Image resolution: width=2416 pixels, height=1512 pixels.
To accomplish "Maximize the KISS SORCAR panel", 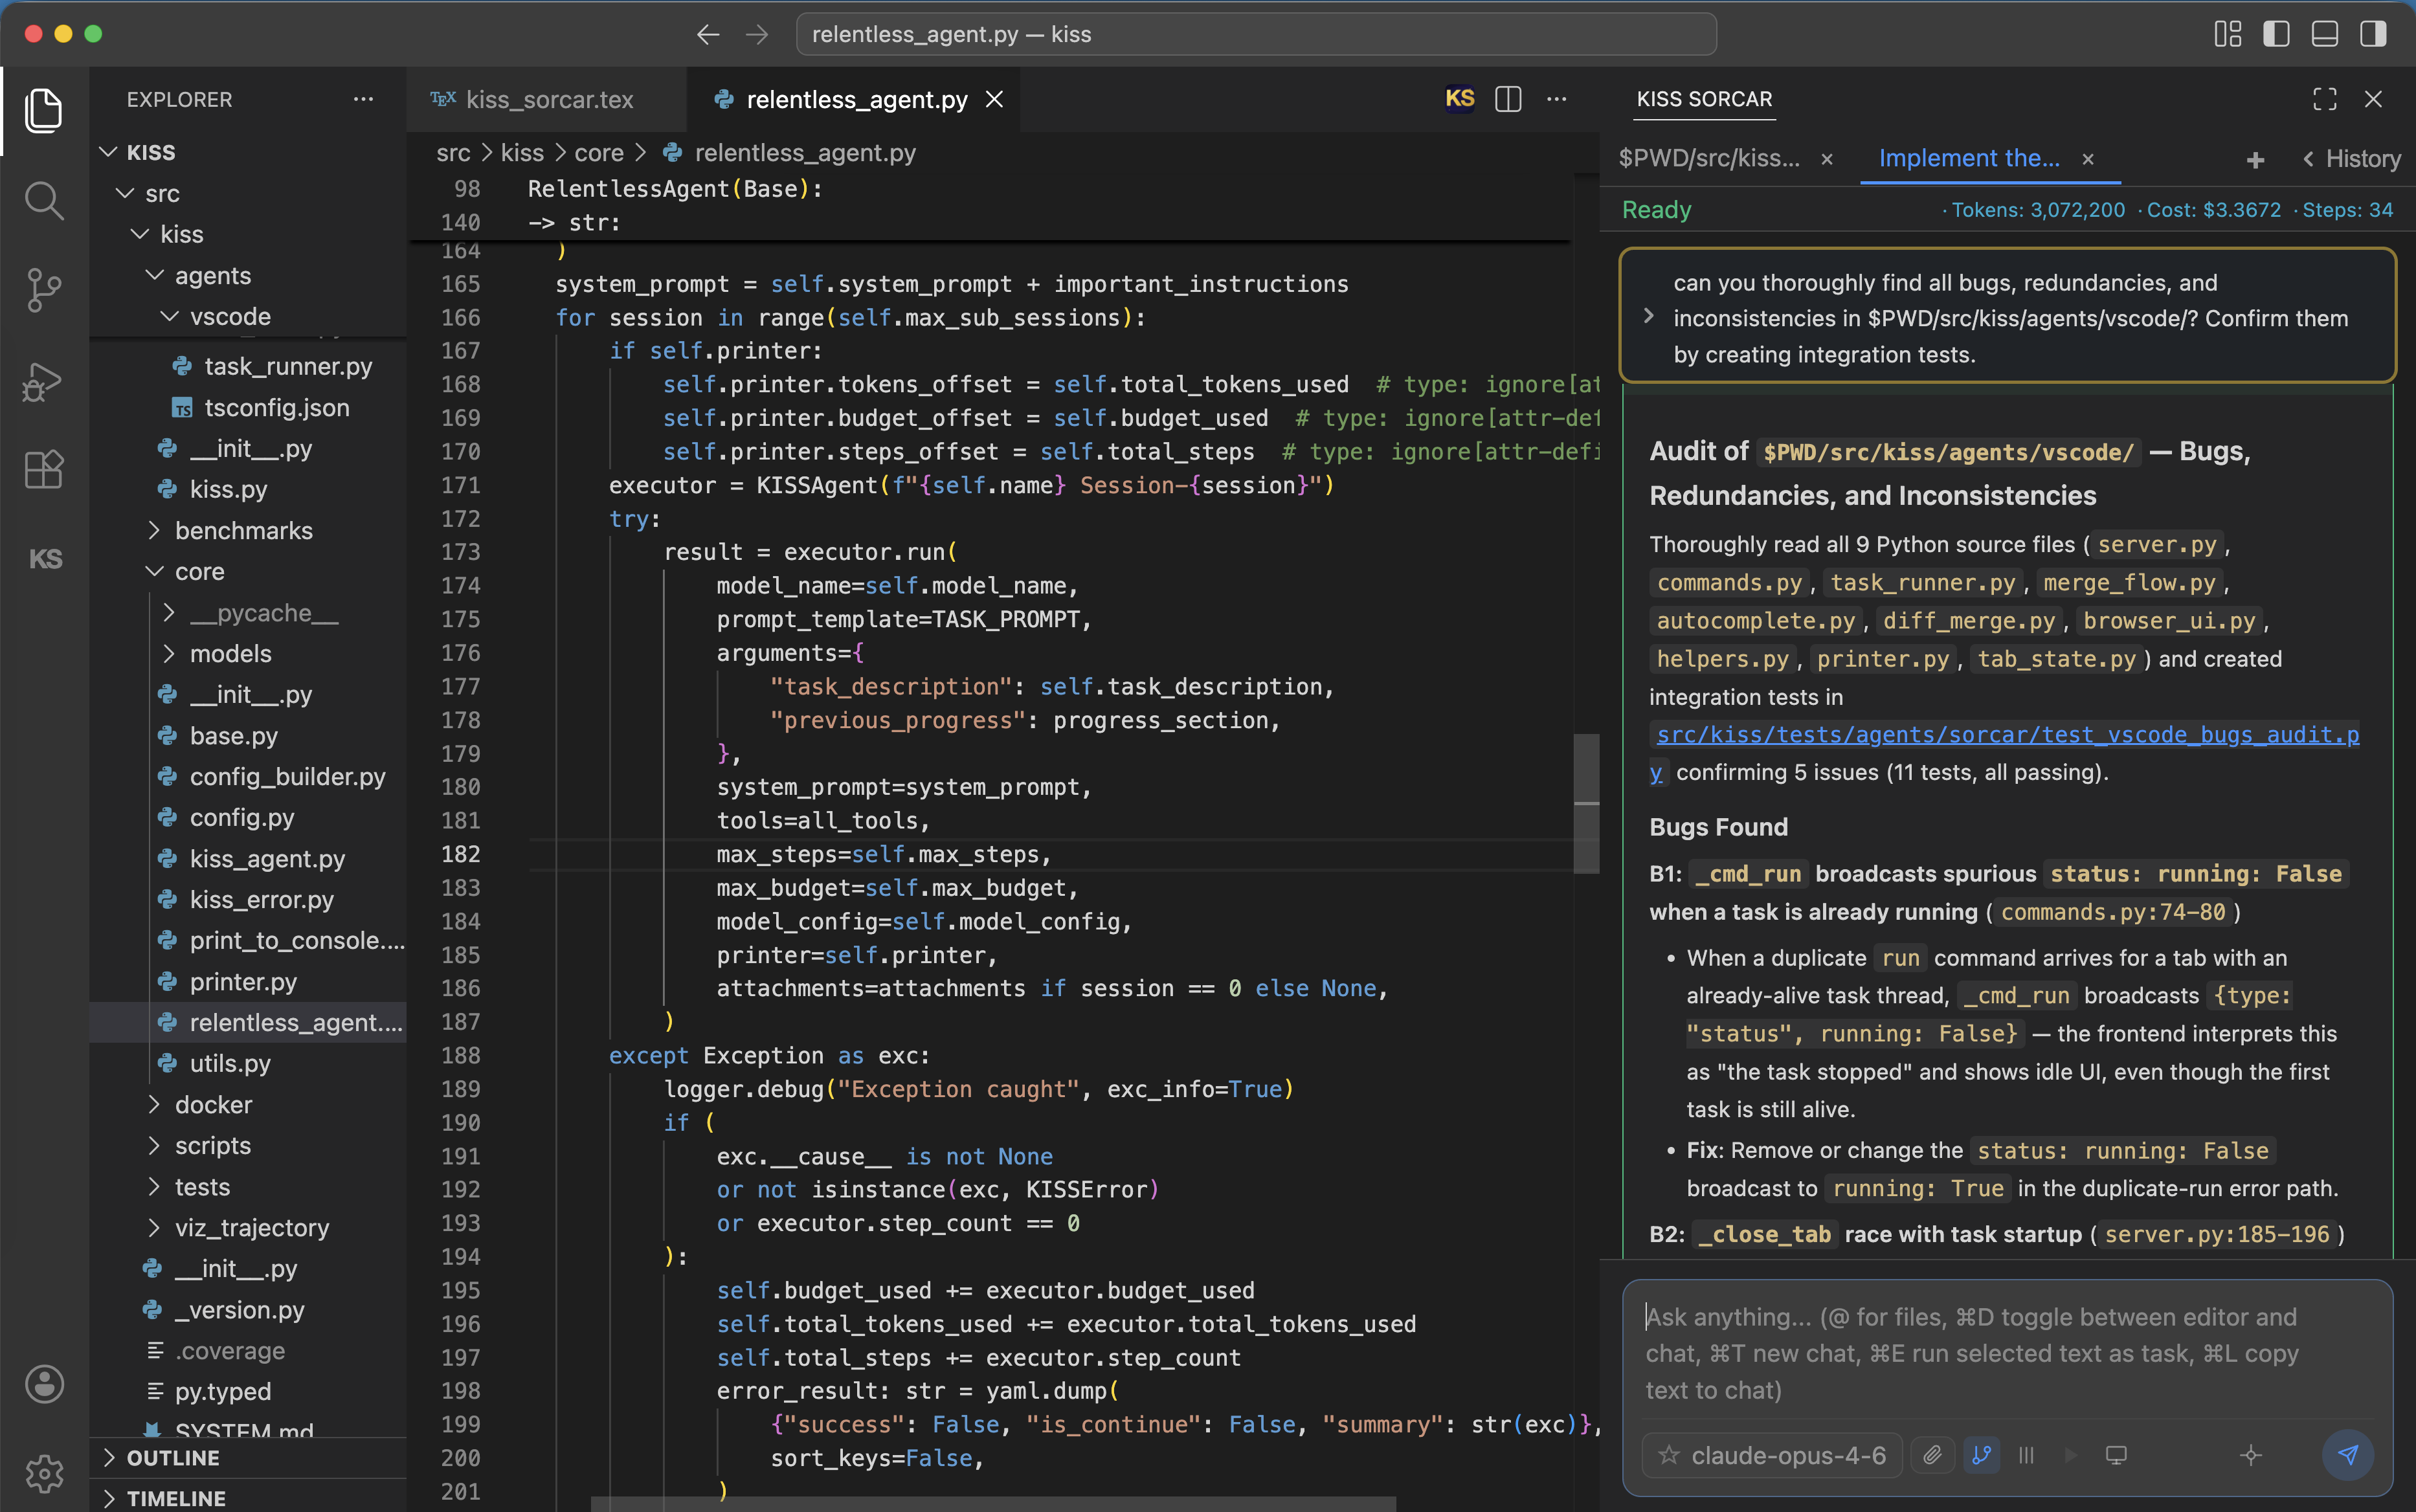I will [2325, 99].
